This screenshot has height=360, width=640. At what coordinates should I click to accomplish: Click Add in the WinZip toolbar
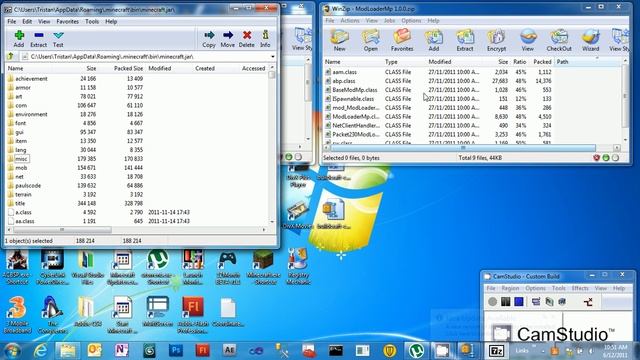tap(433, 40)
